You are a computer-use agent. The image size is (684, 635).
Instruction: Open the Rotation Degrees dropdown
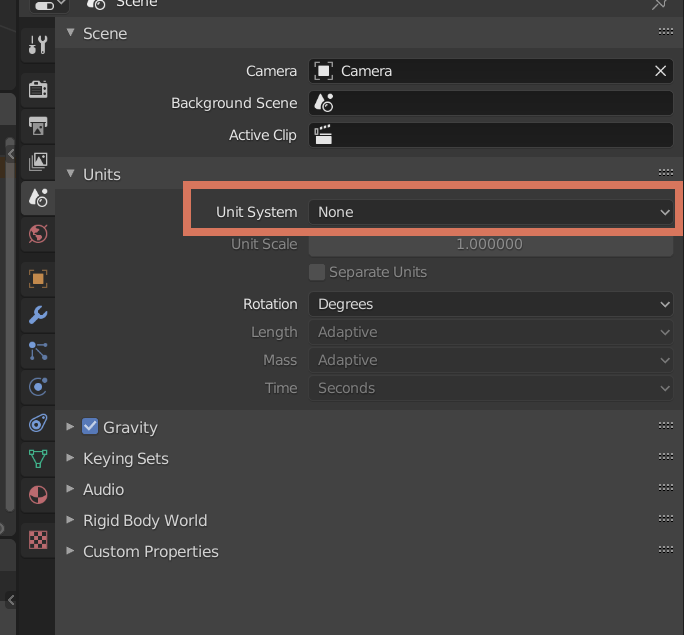tap(491, 304)
